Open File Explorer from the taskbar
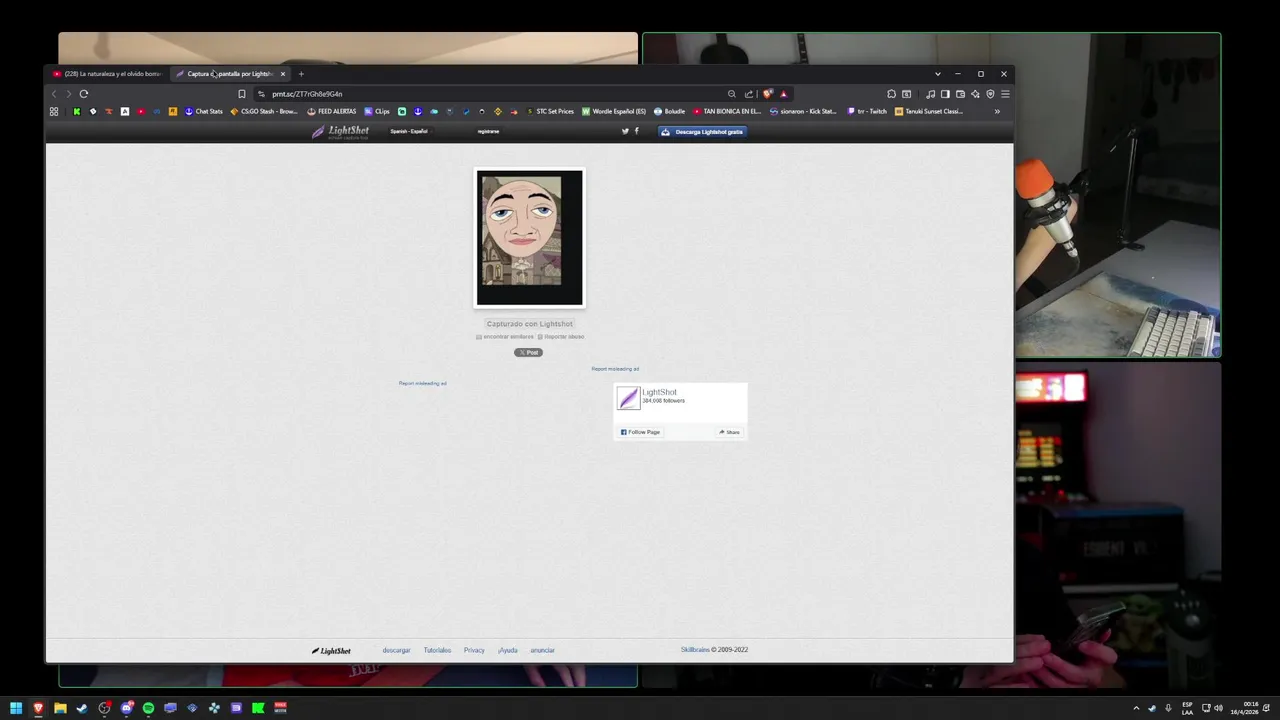This screenshot has width=1280, height=720. [60, 708]
